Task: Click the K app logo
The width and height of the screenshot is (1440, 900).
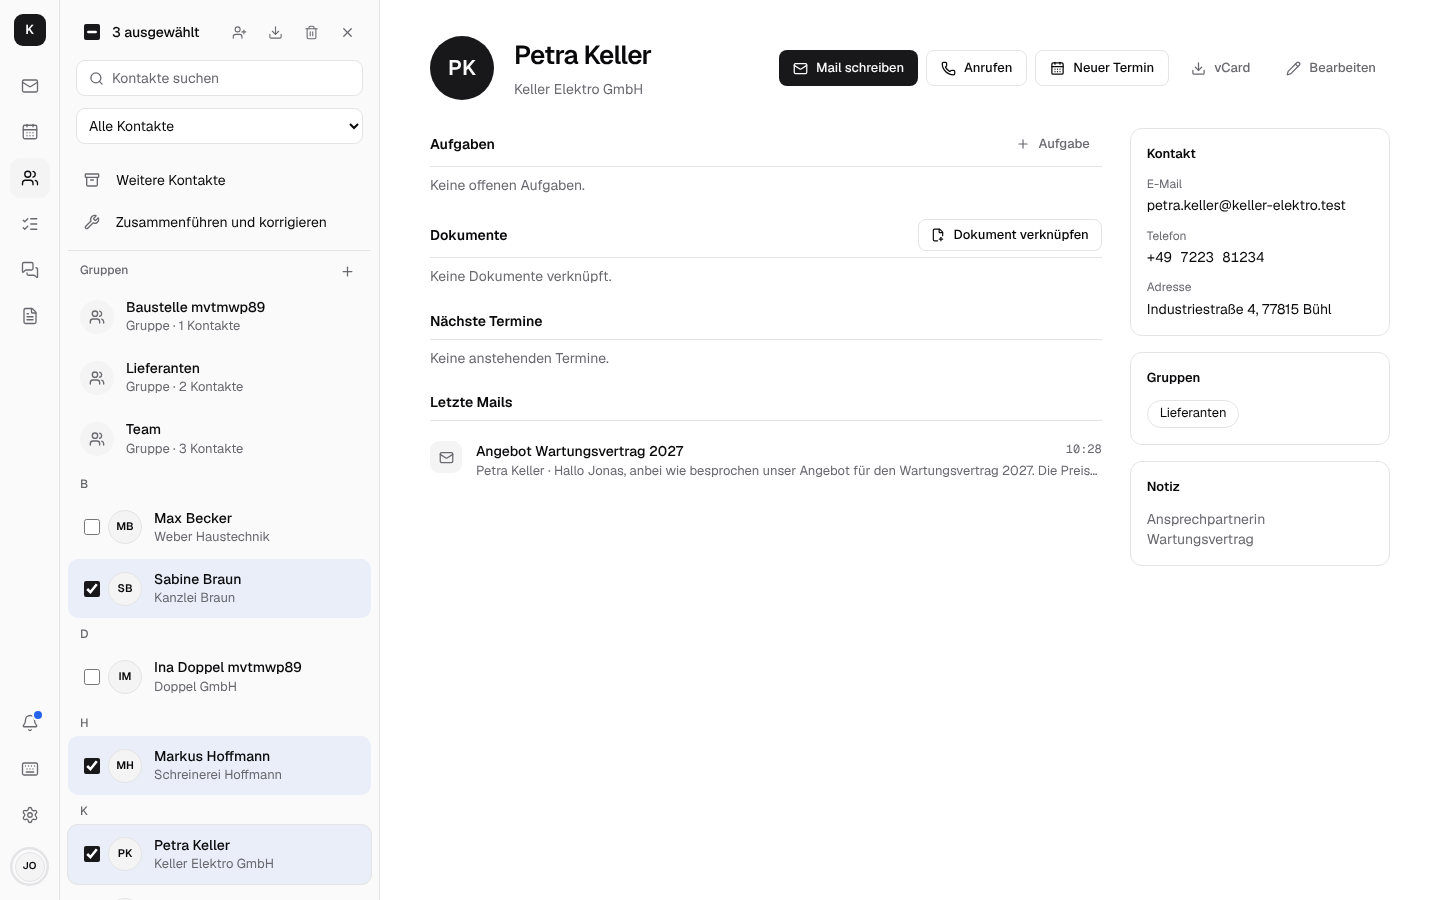Action: tap(30, 30)
